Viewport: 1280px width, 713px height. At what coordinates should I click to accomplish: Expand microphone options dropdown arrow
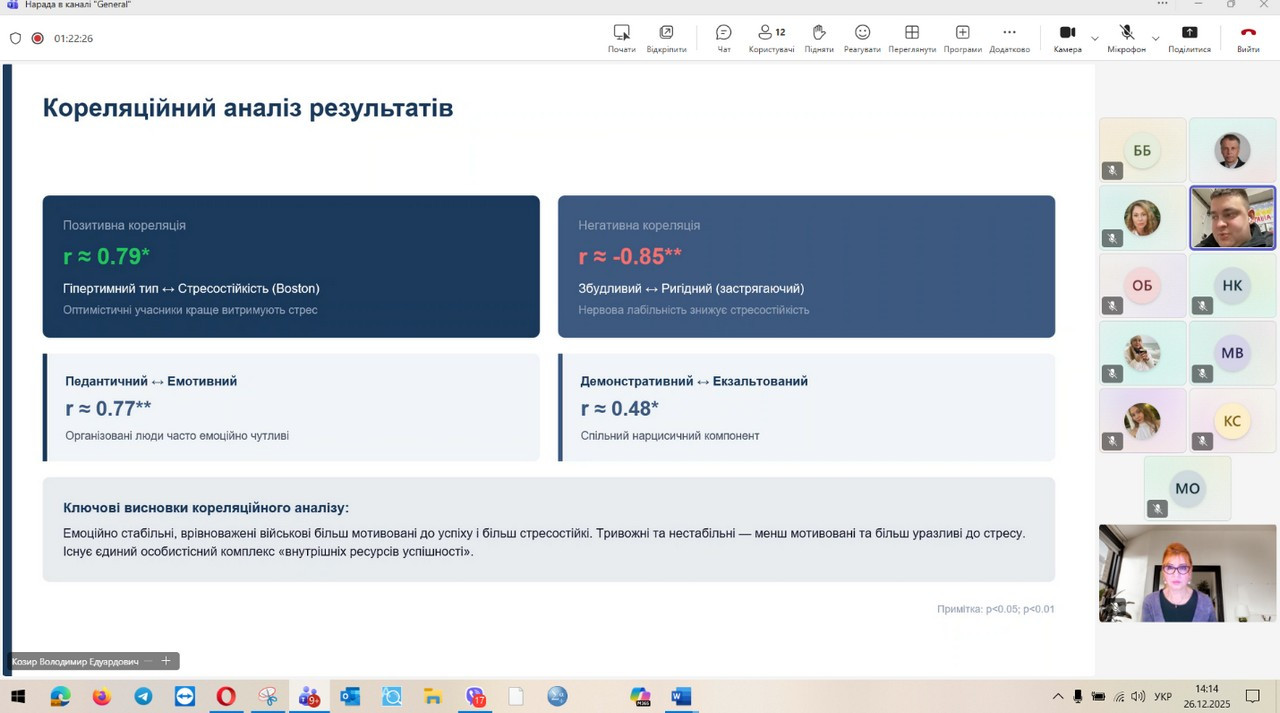[x=1155, y=38]
